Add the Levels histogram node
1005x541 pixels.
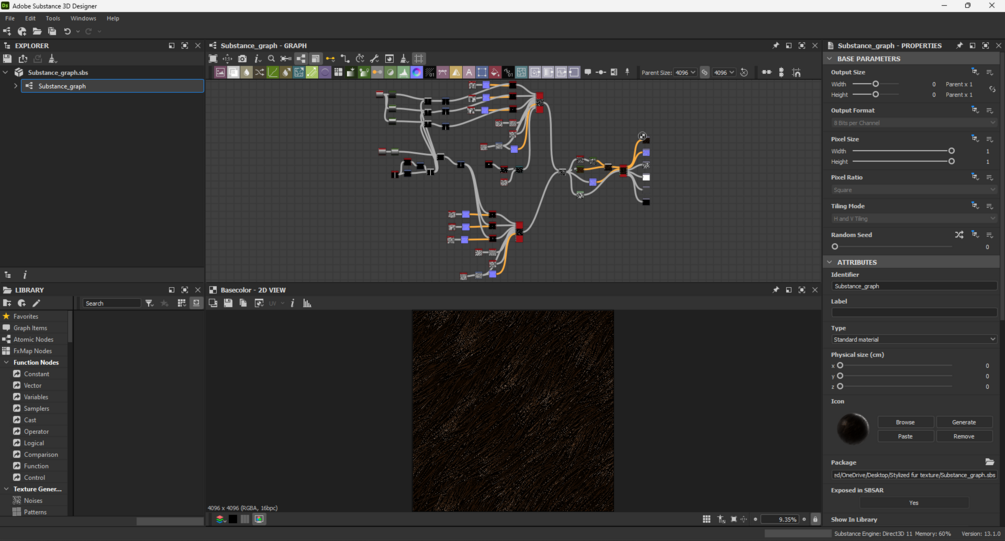pyautogui.click(x=404, y=72)
